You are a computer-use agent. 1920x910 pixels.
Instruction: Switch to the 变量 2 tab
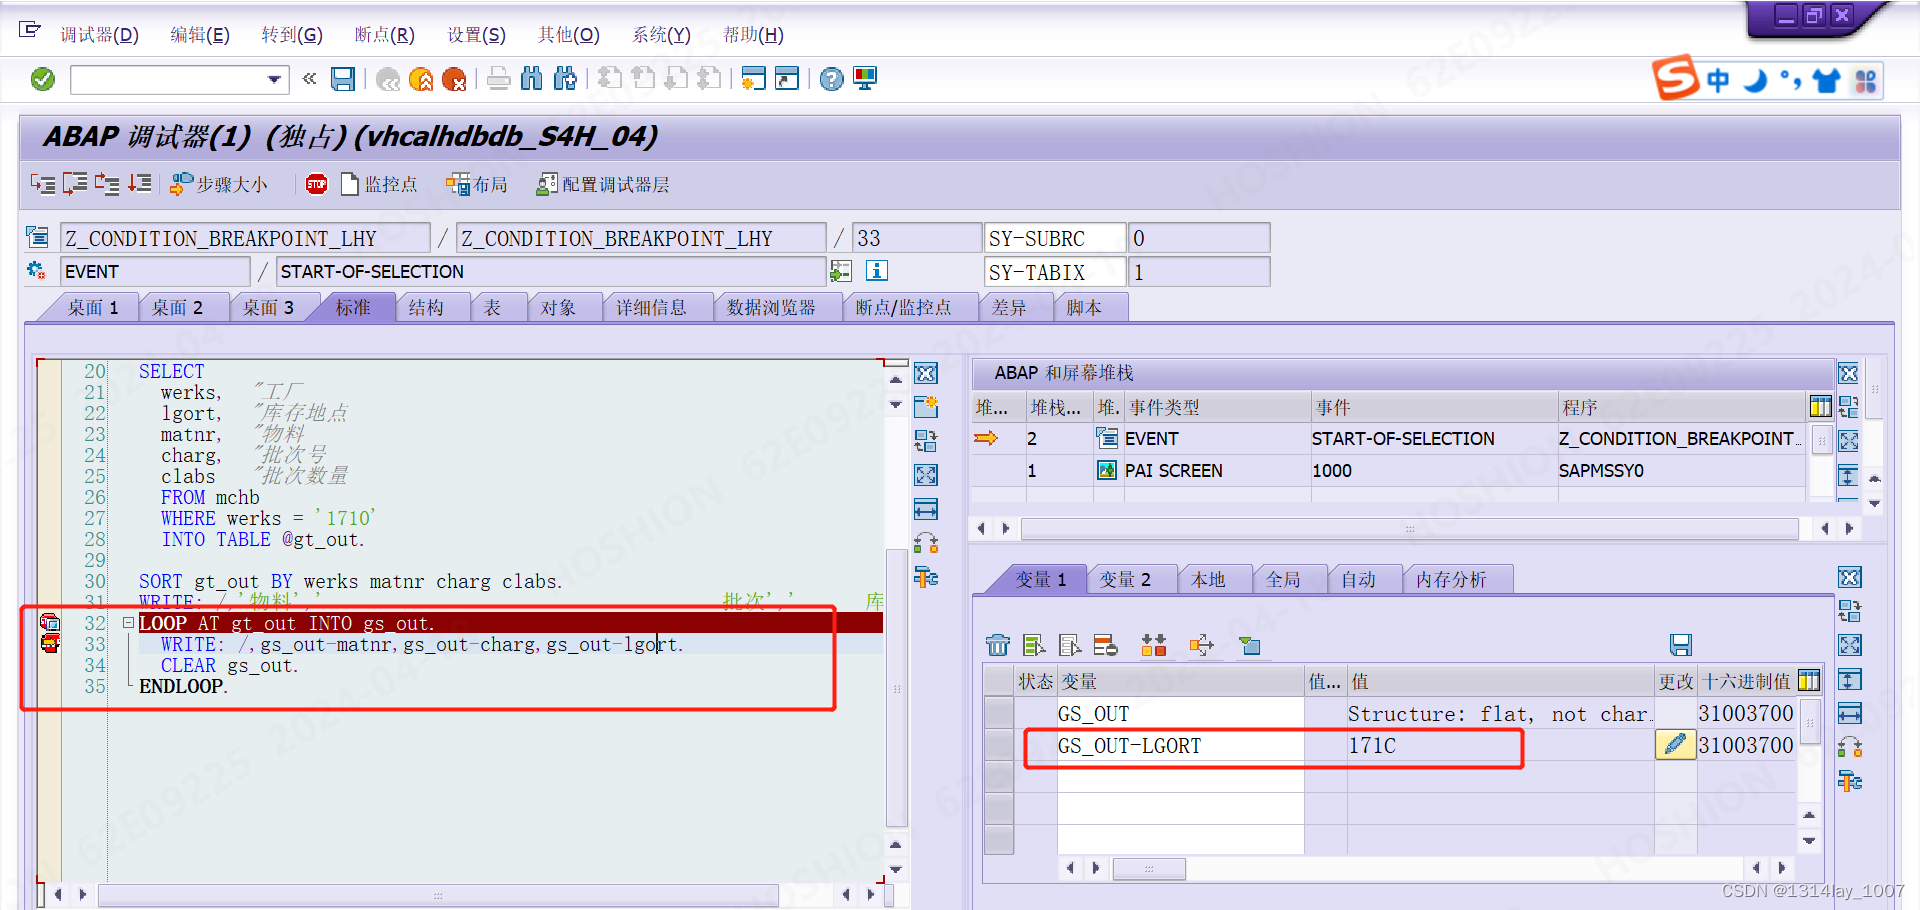tap(1125, 580)
